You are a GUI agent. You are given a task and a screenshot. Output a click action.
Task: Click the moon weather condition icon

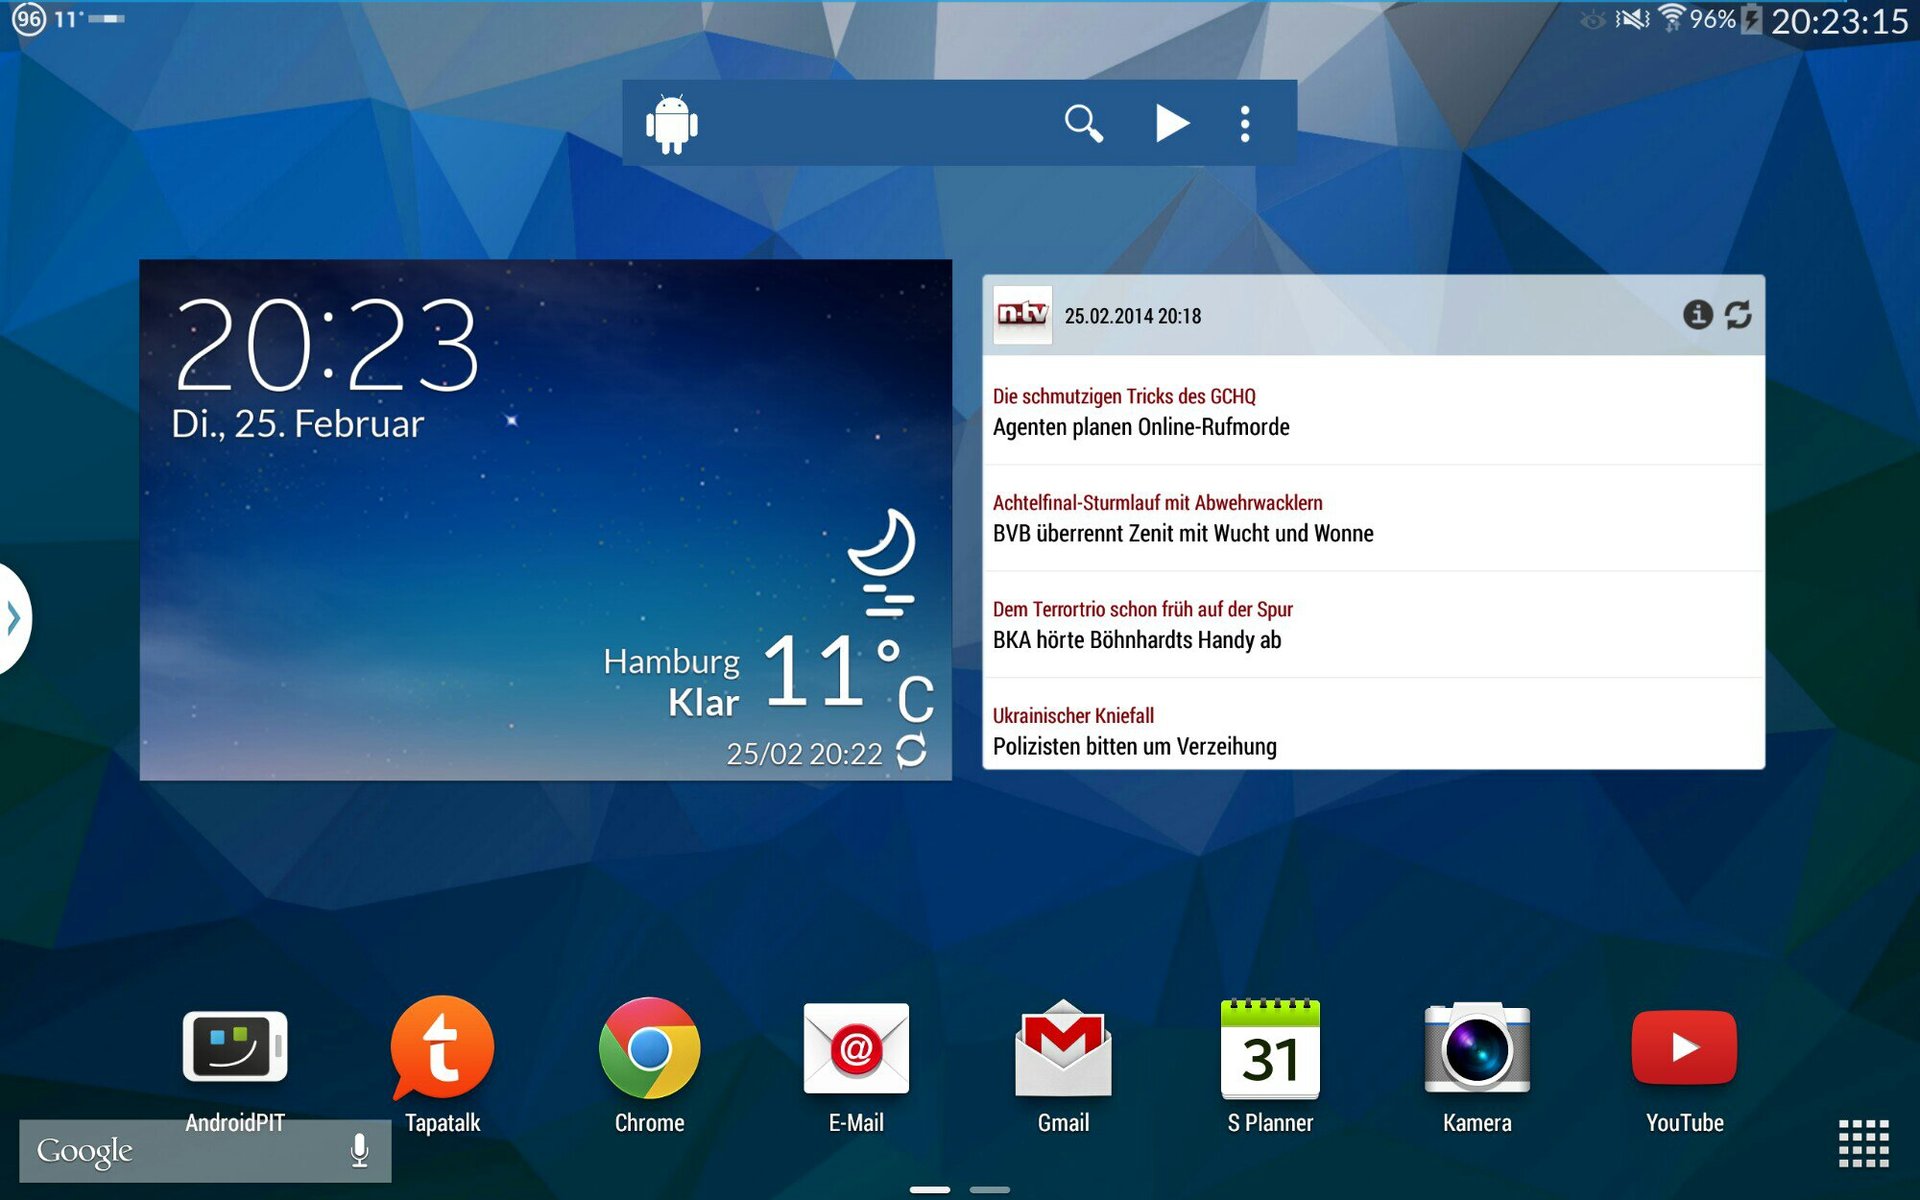(882, 562)
